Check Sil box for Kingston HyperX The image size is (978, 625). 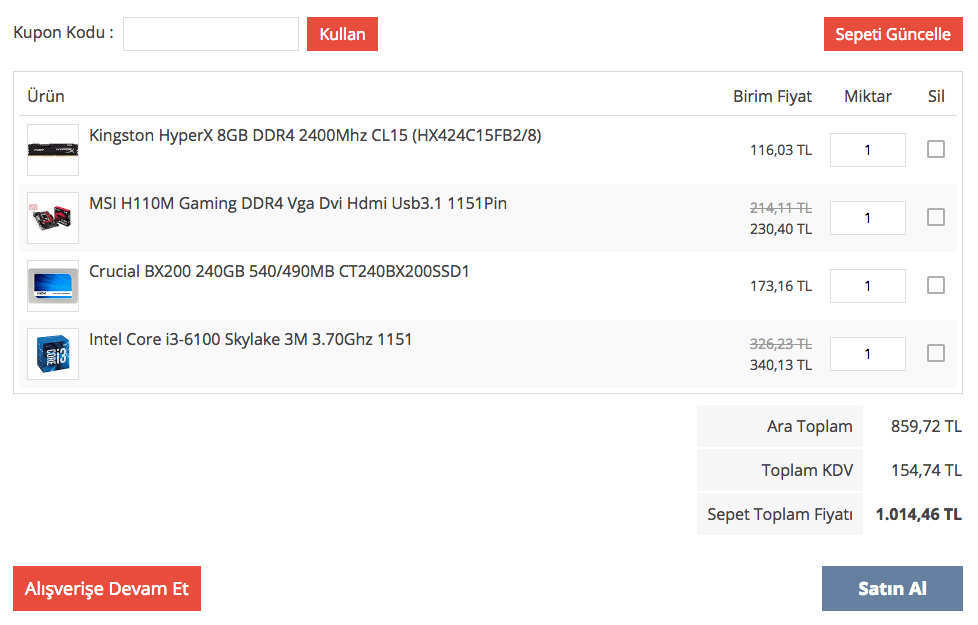pyautogui.click(x=936, y=149)
